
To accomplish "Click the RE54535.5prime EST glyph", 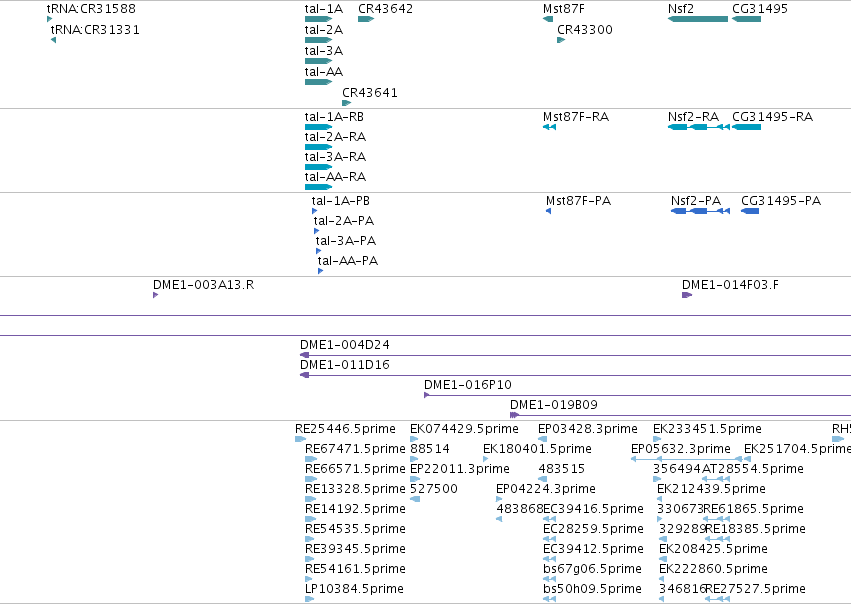I will coord(310,539).
